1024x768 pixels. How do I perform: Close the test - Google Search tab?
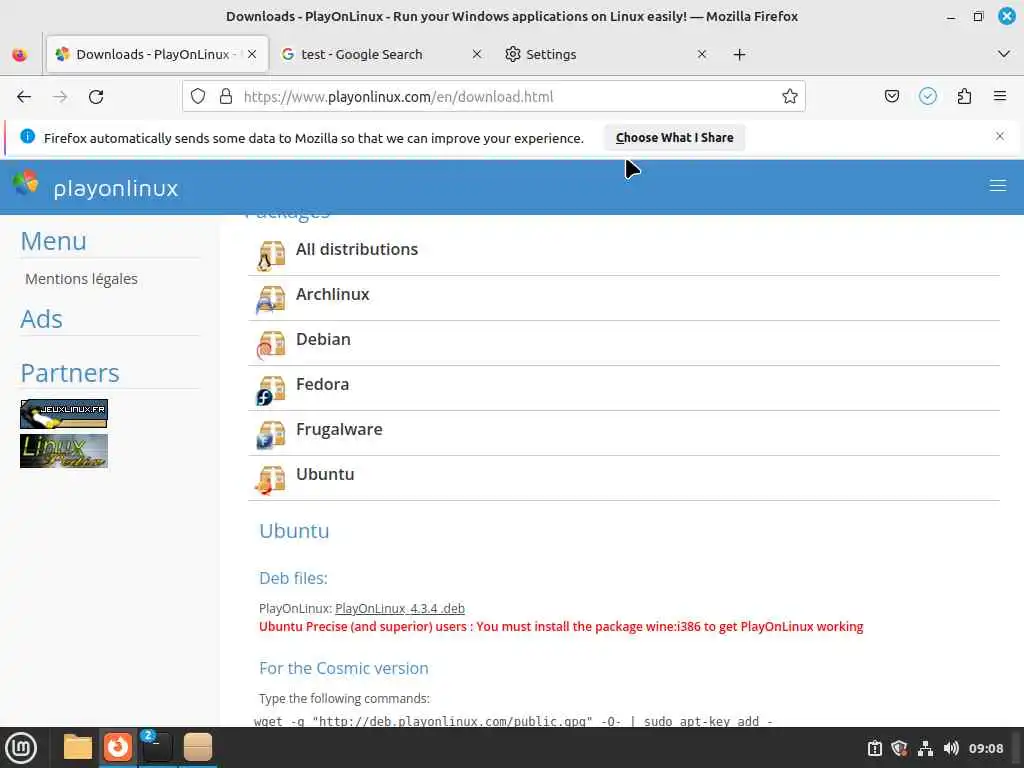coord(477,54)
